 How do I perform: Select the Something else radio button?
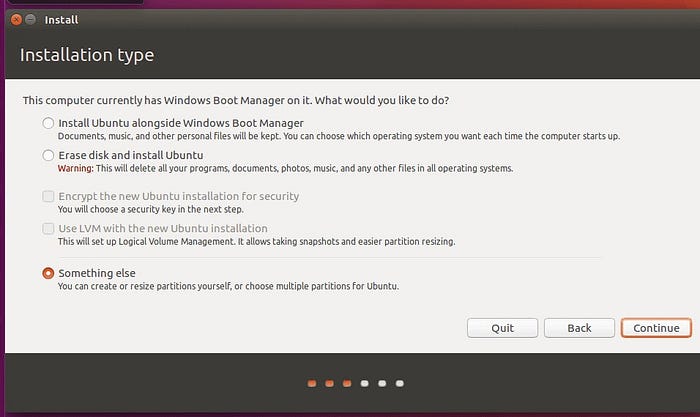click(48, 273)
